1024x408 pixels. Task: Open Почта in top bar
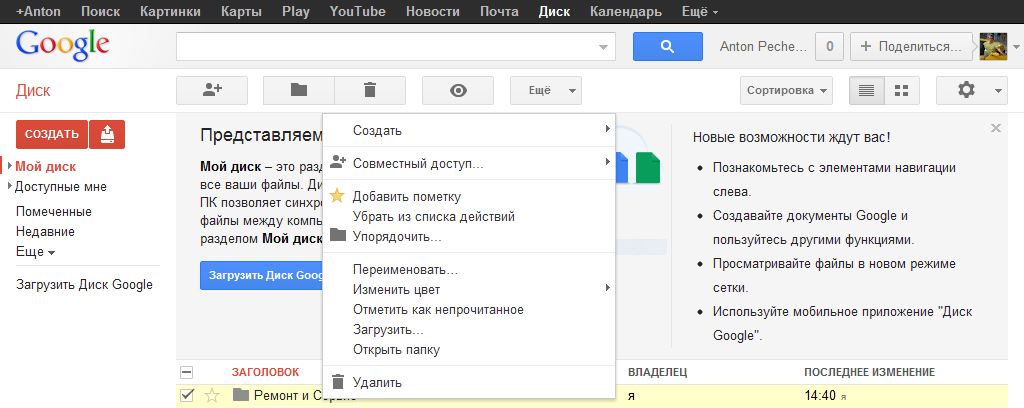(499, 12)
